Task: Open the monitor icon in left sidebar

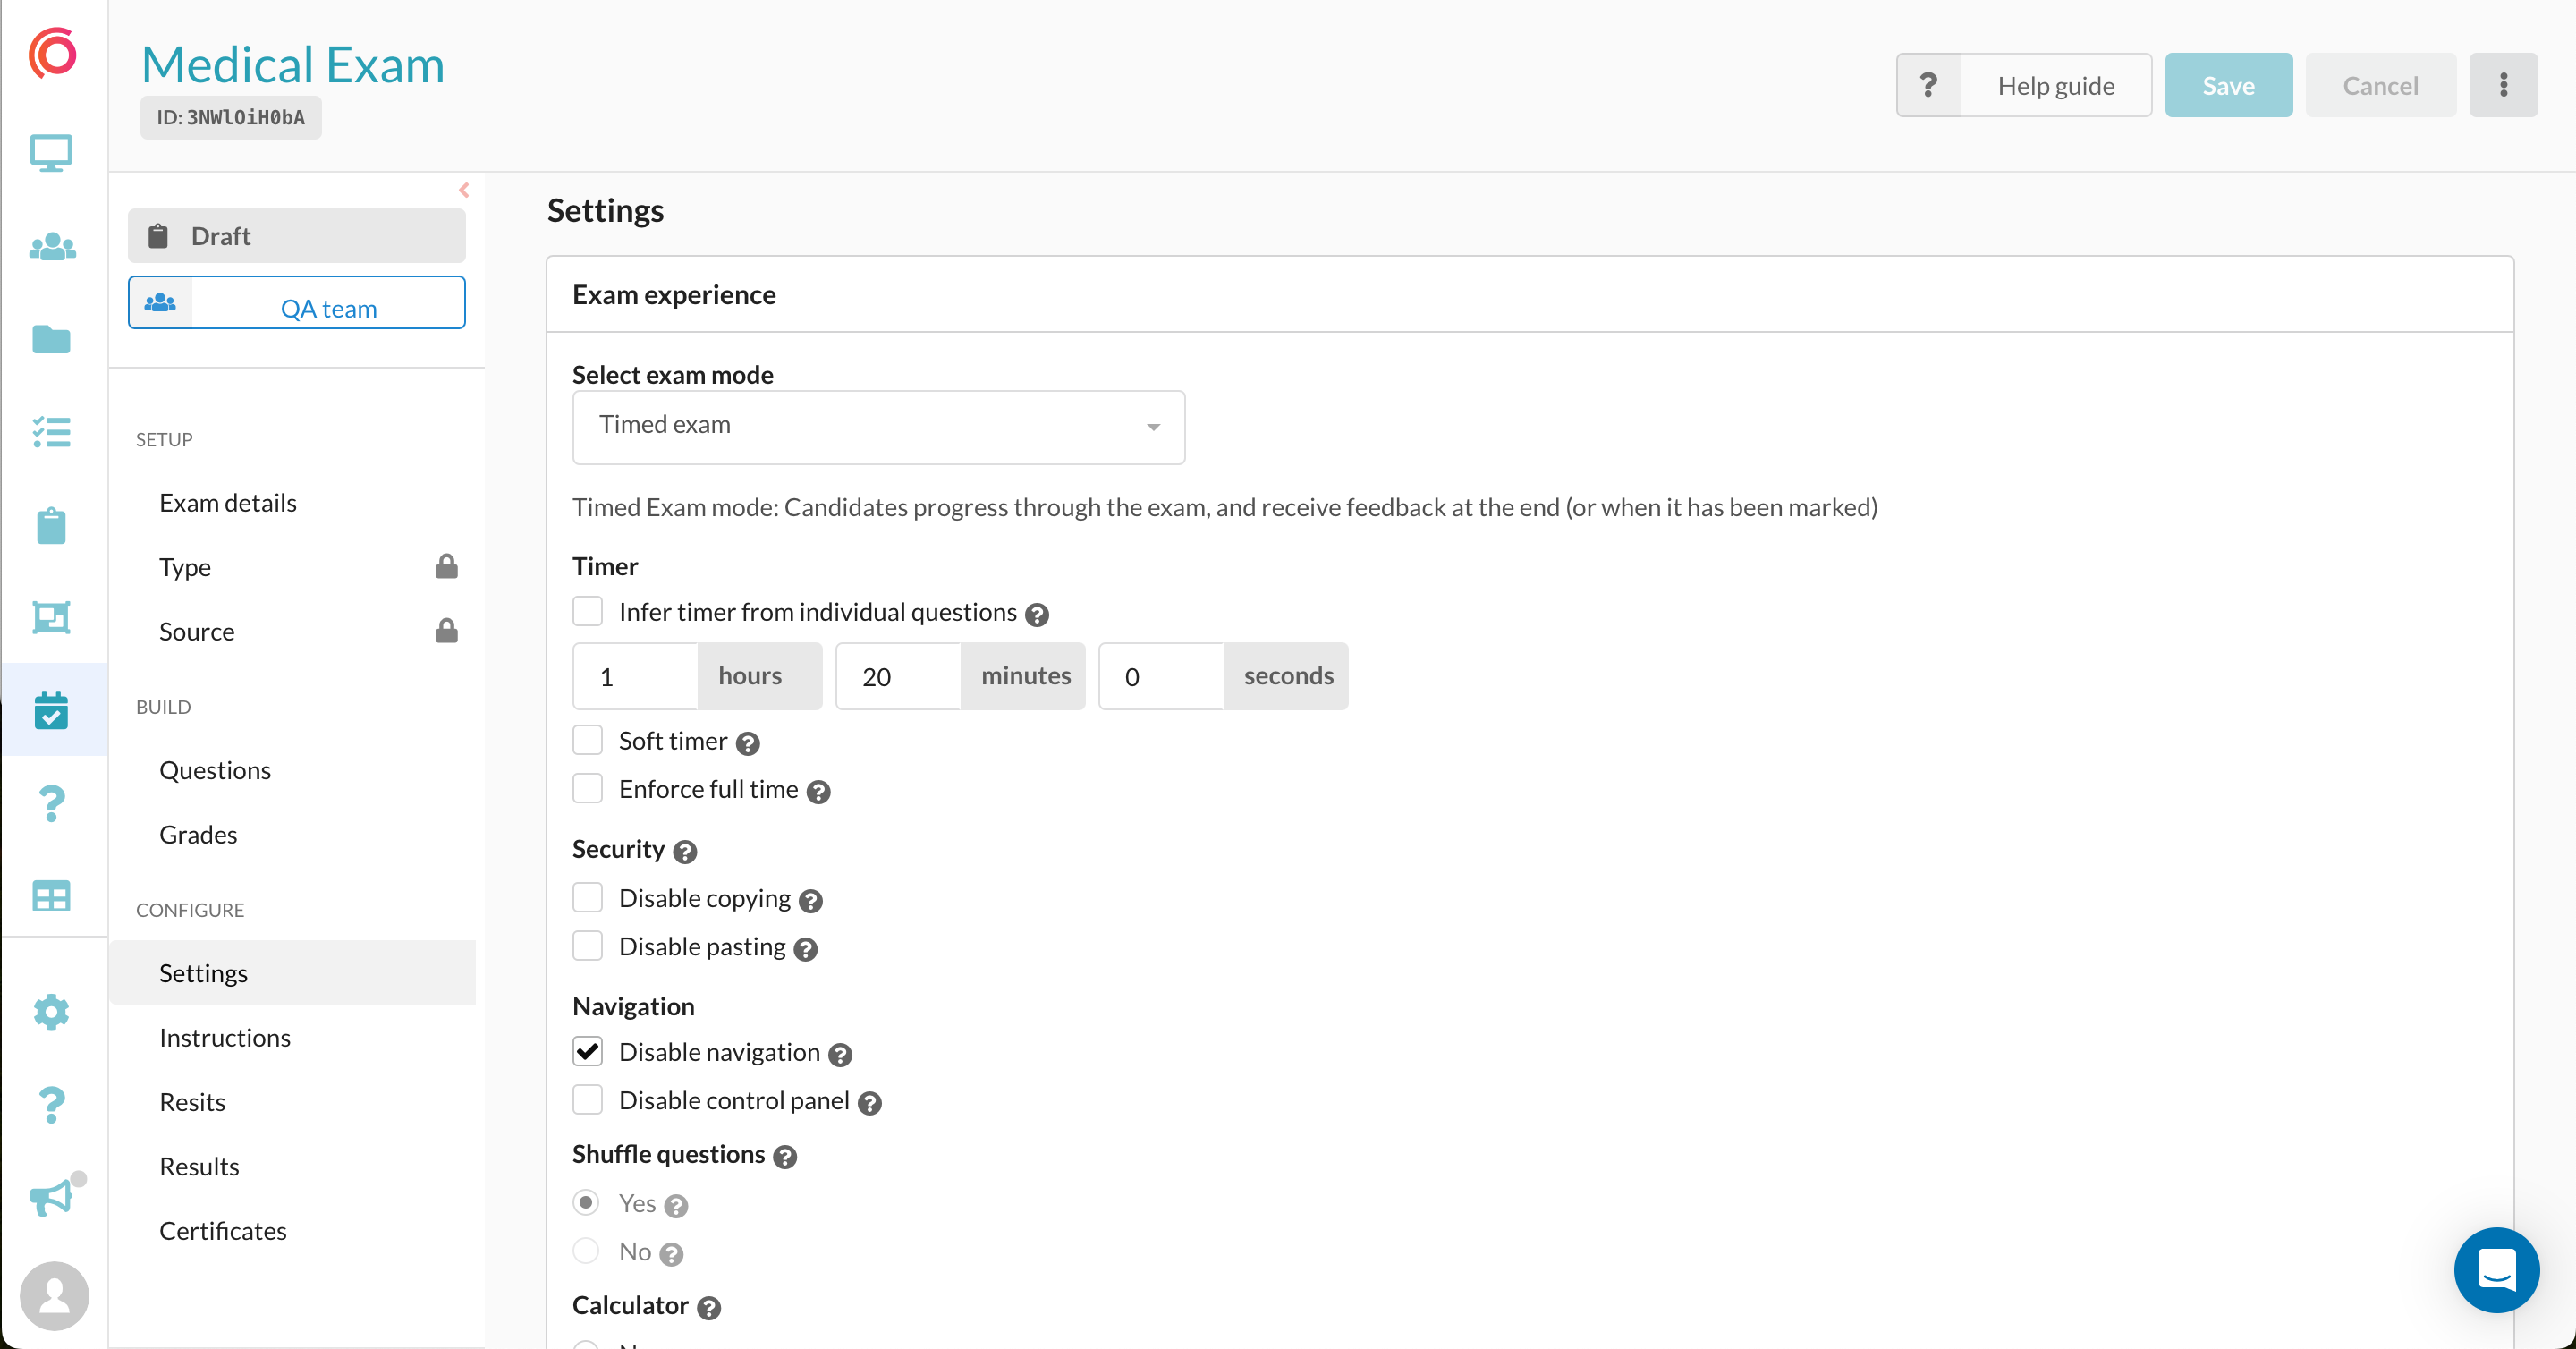Action: pos(51,153)
